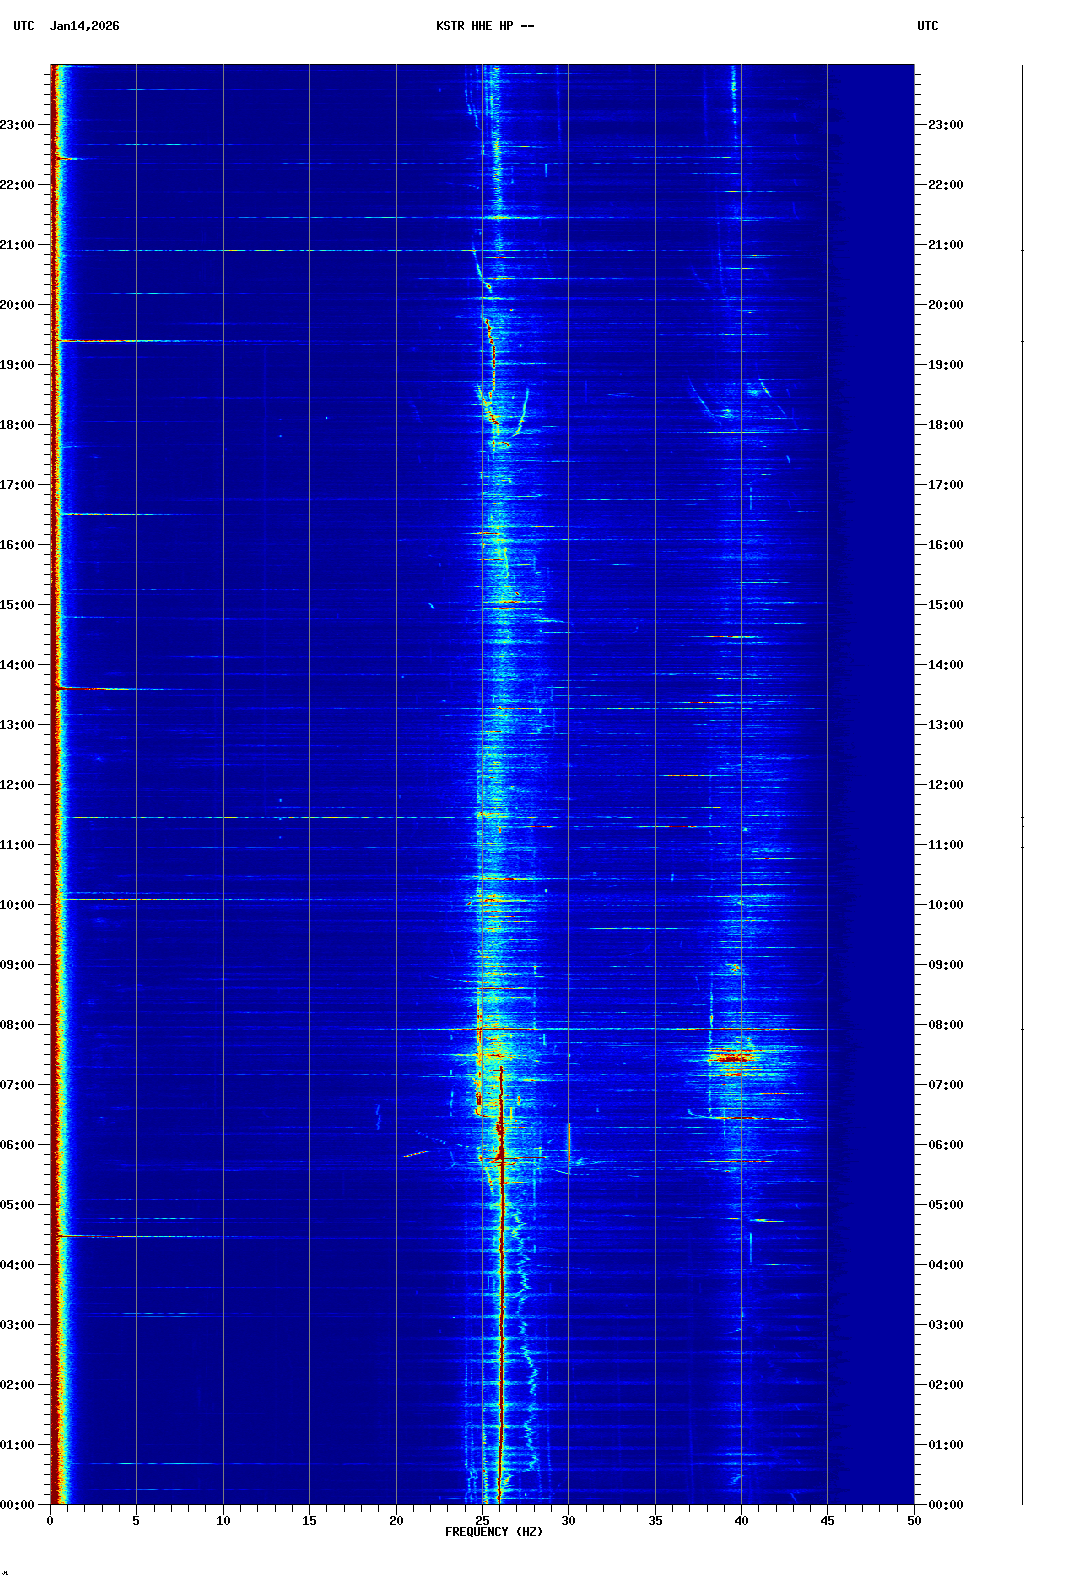Select the 03:00 label on the right axis

tap(945, 1325)
